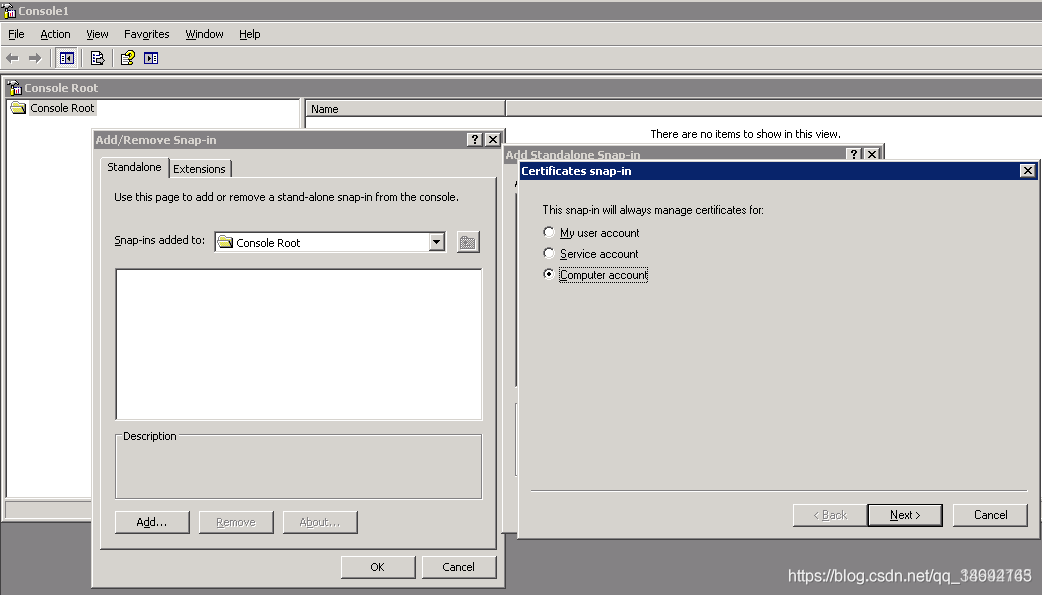Click the Export List toolbar icon

97,59
